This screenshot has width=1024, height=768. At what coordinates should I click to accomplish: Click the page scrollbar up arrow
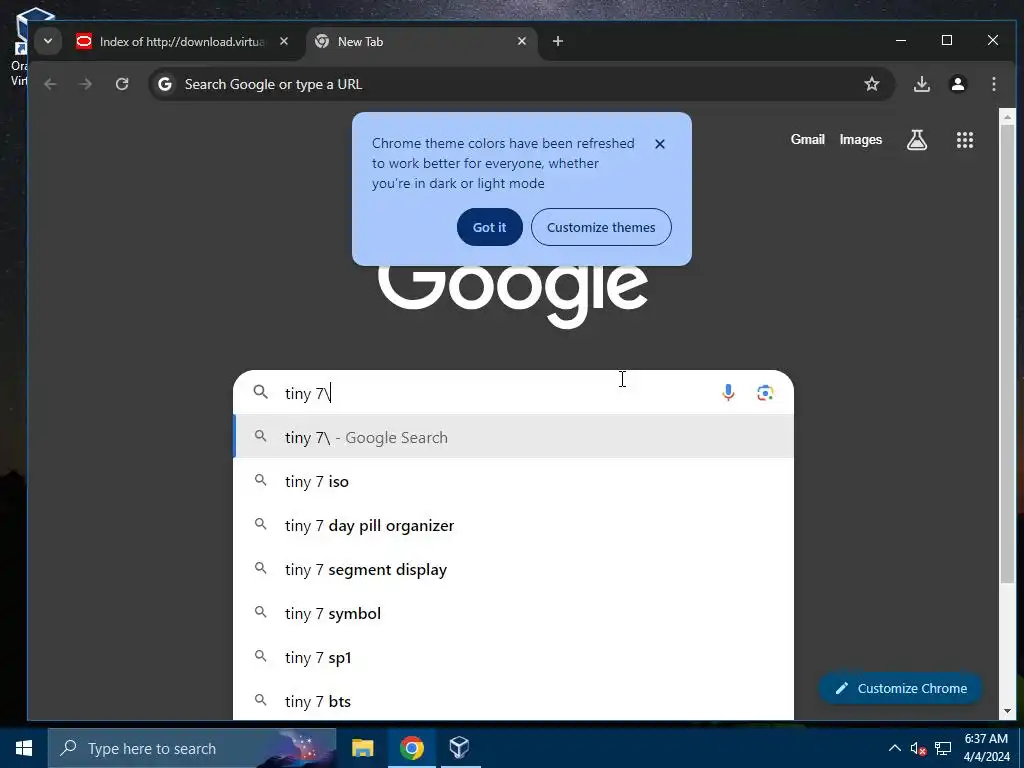[1007, 118]
